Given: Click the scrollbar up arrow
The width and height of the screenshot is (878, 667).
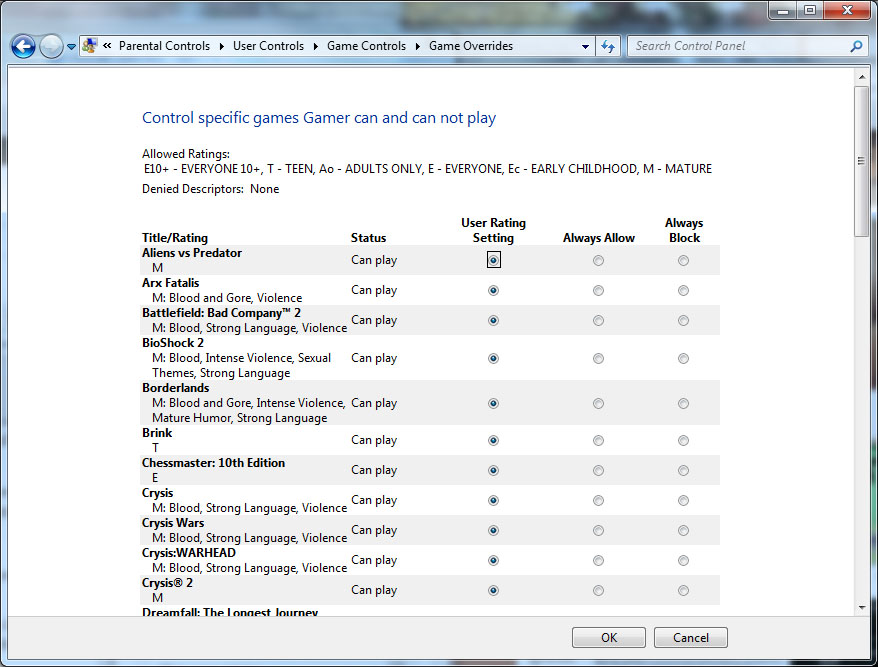Looking at the screenshot, I should pyautogui.click(x=861, y=77).
